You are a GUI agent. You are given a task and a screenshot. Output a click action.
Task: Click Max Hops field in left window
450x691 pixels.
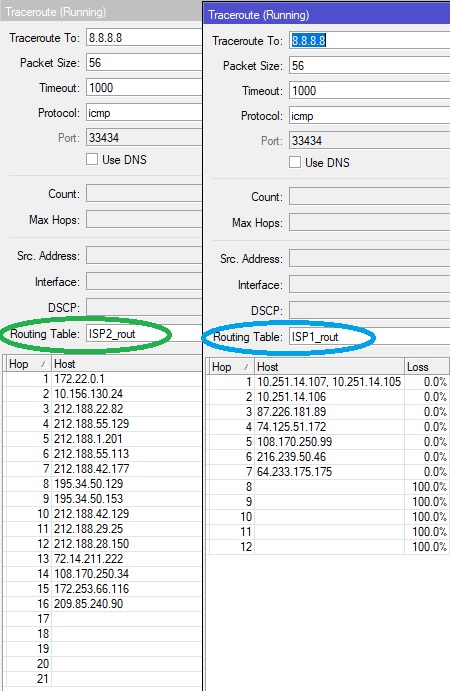[x=144, y=219]
